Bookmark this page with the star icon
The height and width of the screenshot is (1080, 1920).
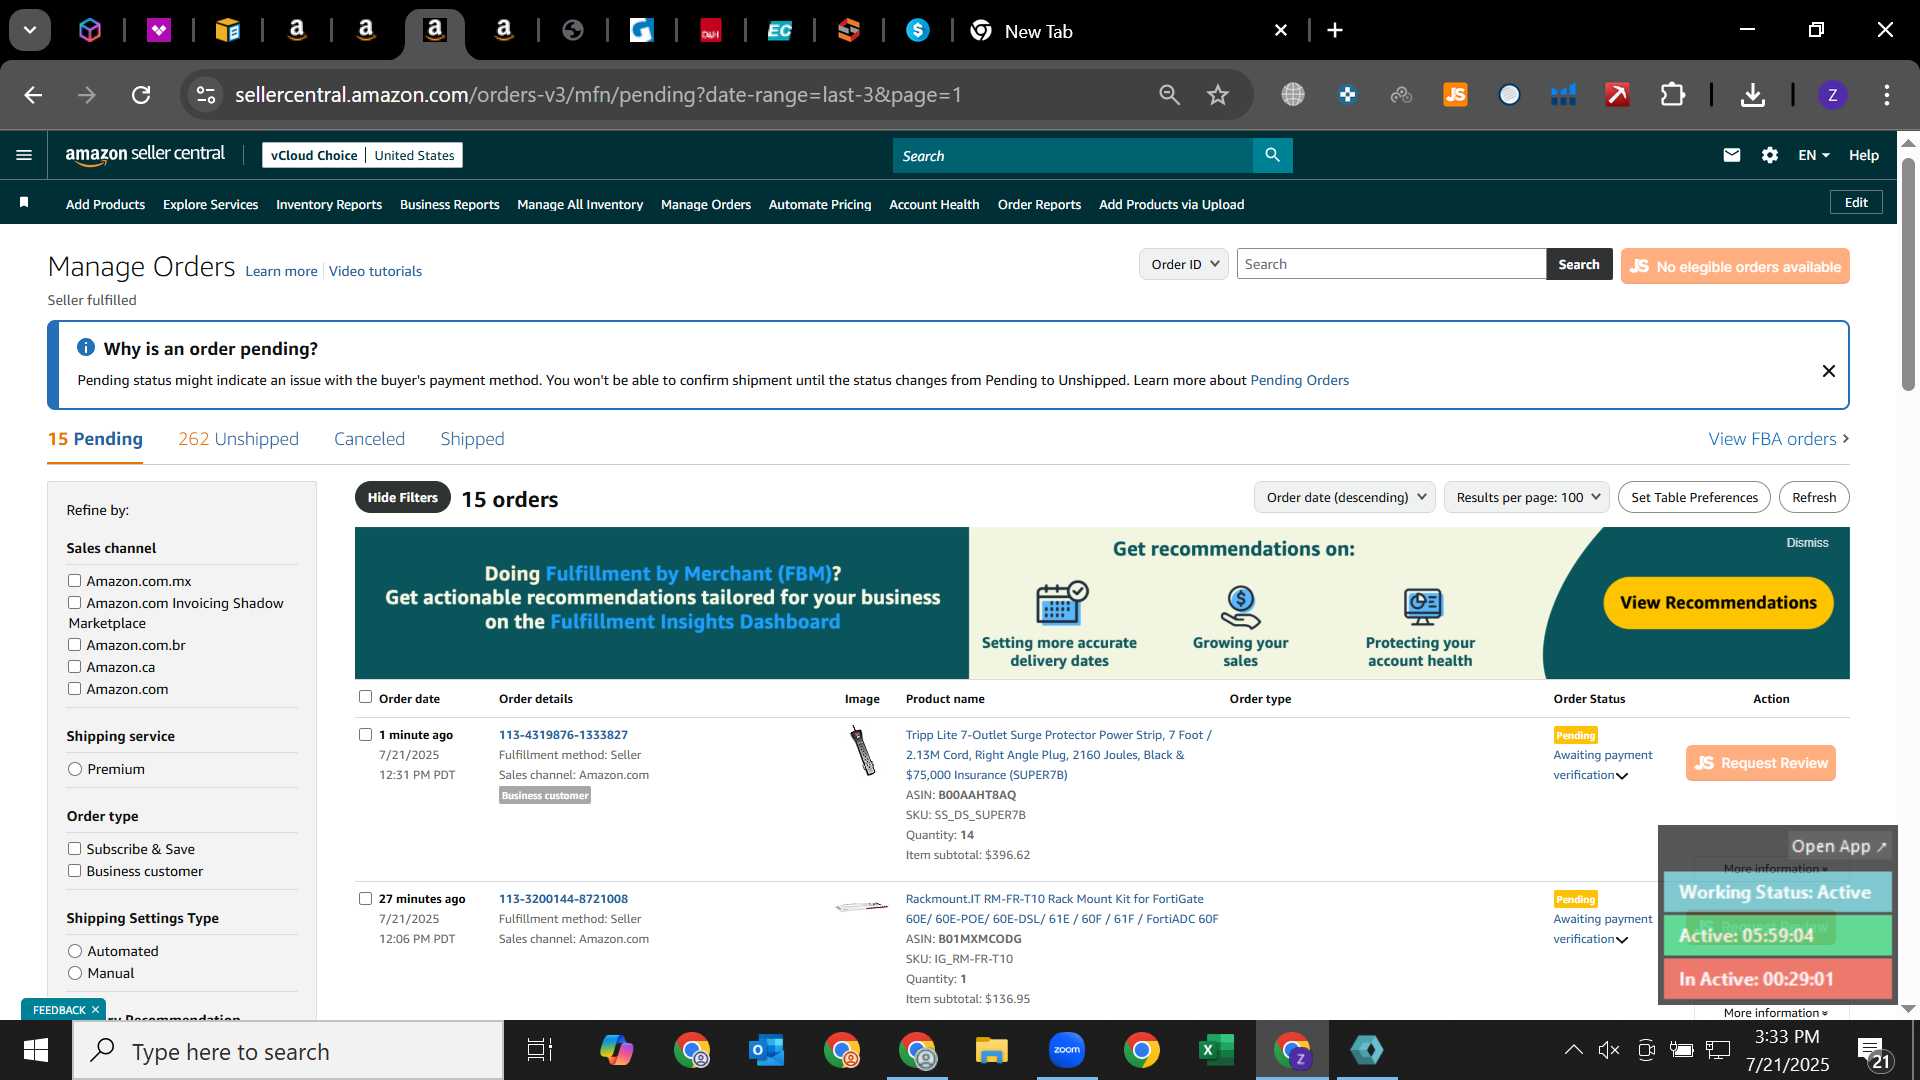[x=1217, y=95]
